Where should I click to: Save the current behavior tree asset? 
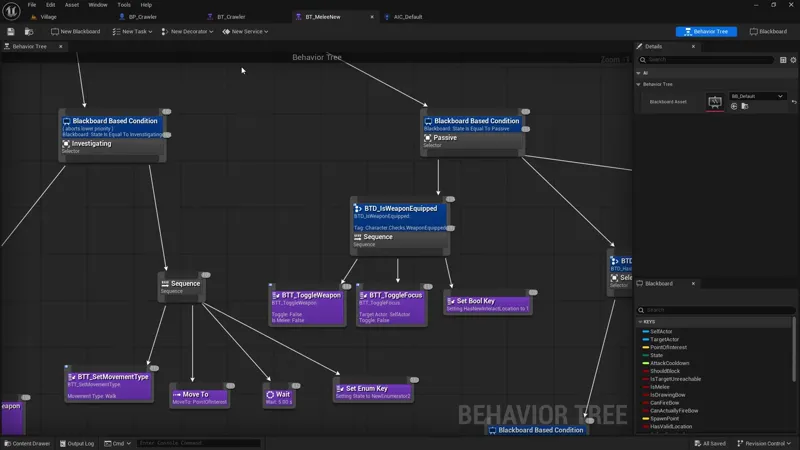(11, 32)
